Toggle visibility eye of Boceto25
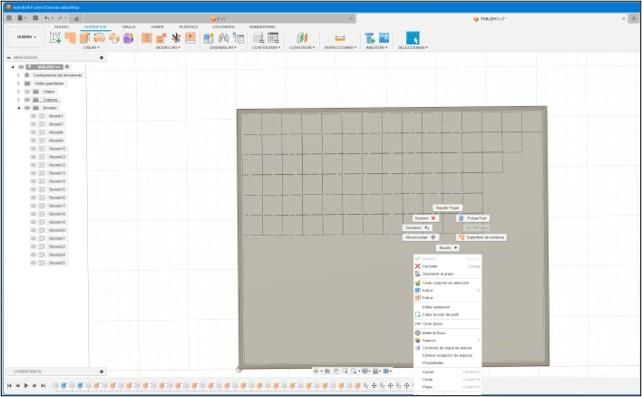The width and height of the screenshot is (642, 397). tap(34, 263)
